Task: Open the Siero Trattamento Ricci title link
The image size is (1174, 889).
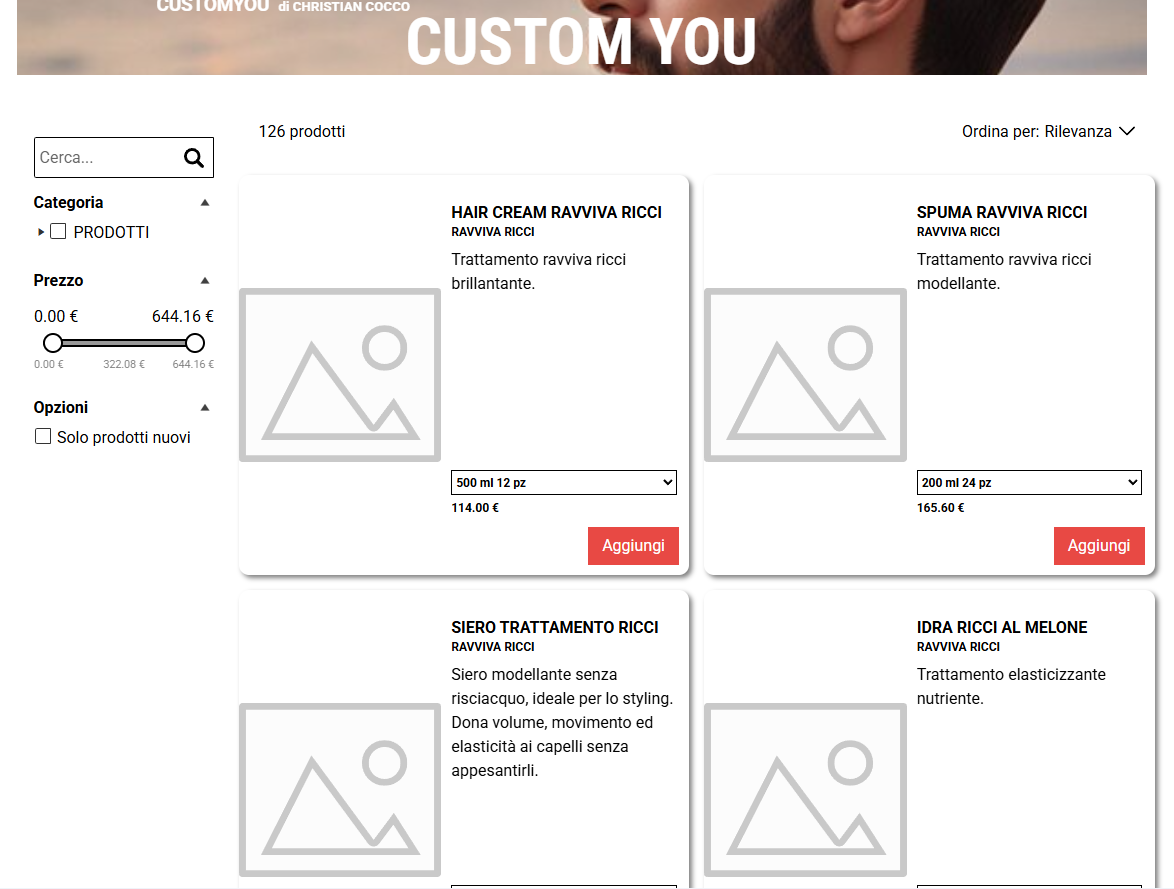Action: [x=555, y=627]
